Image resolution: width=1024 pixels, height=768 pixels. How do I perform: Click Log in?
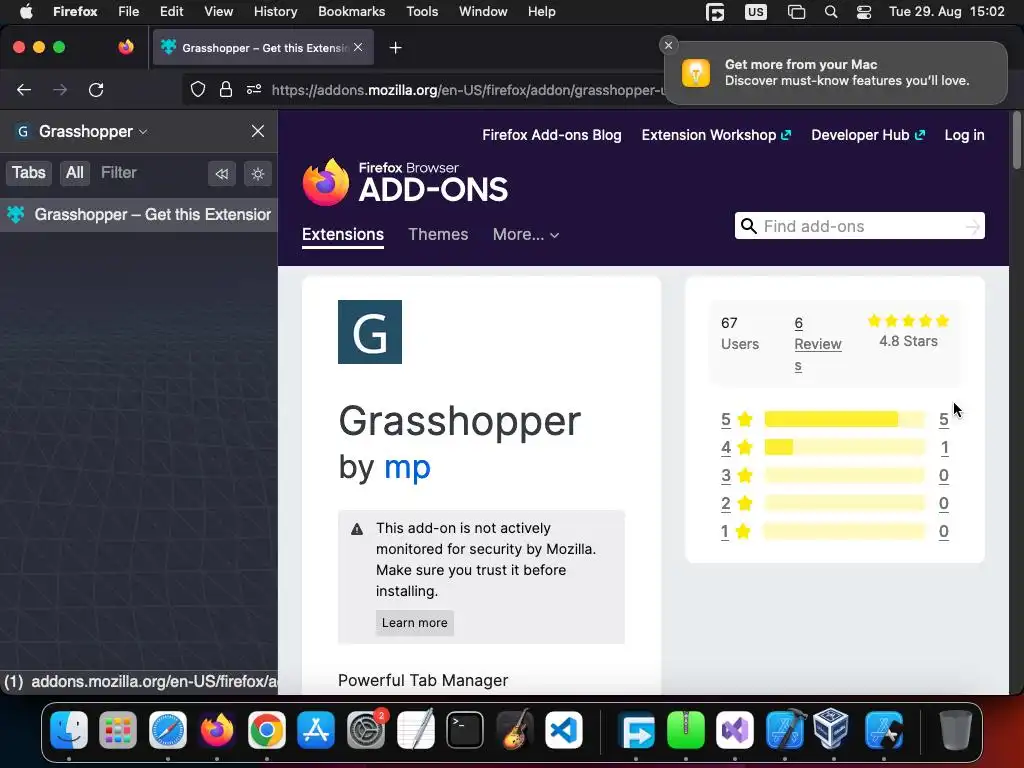pyautogui.click(x=964, y=135)
